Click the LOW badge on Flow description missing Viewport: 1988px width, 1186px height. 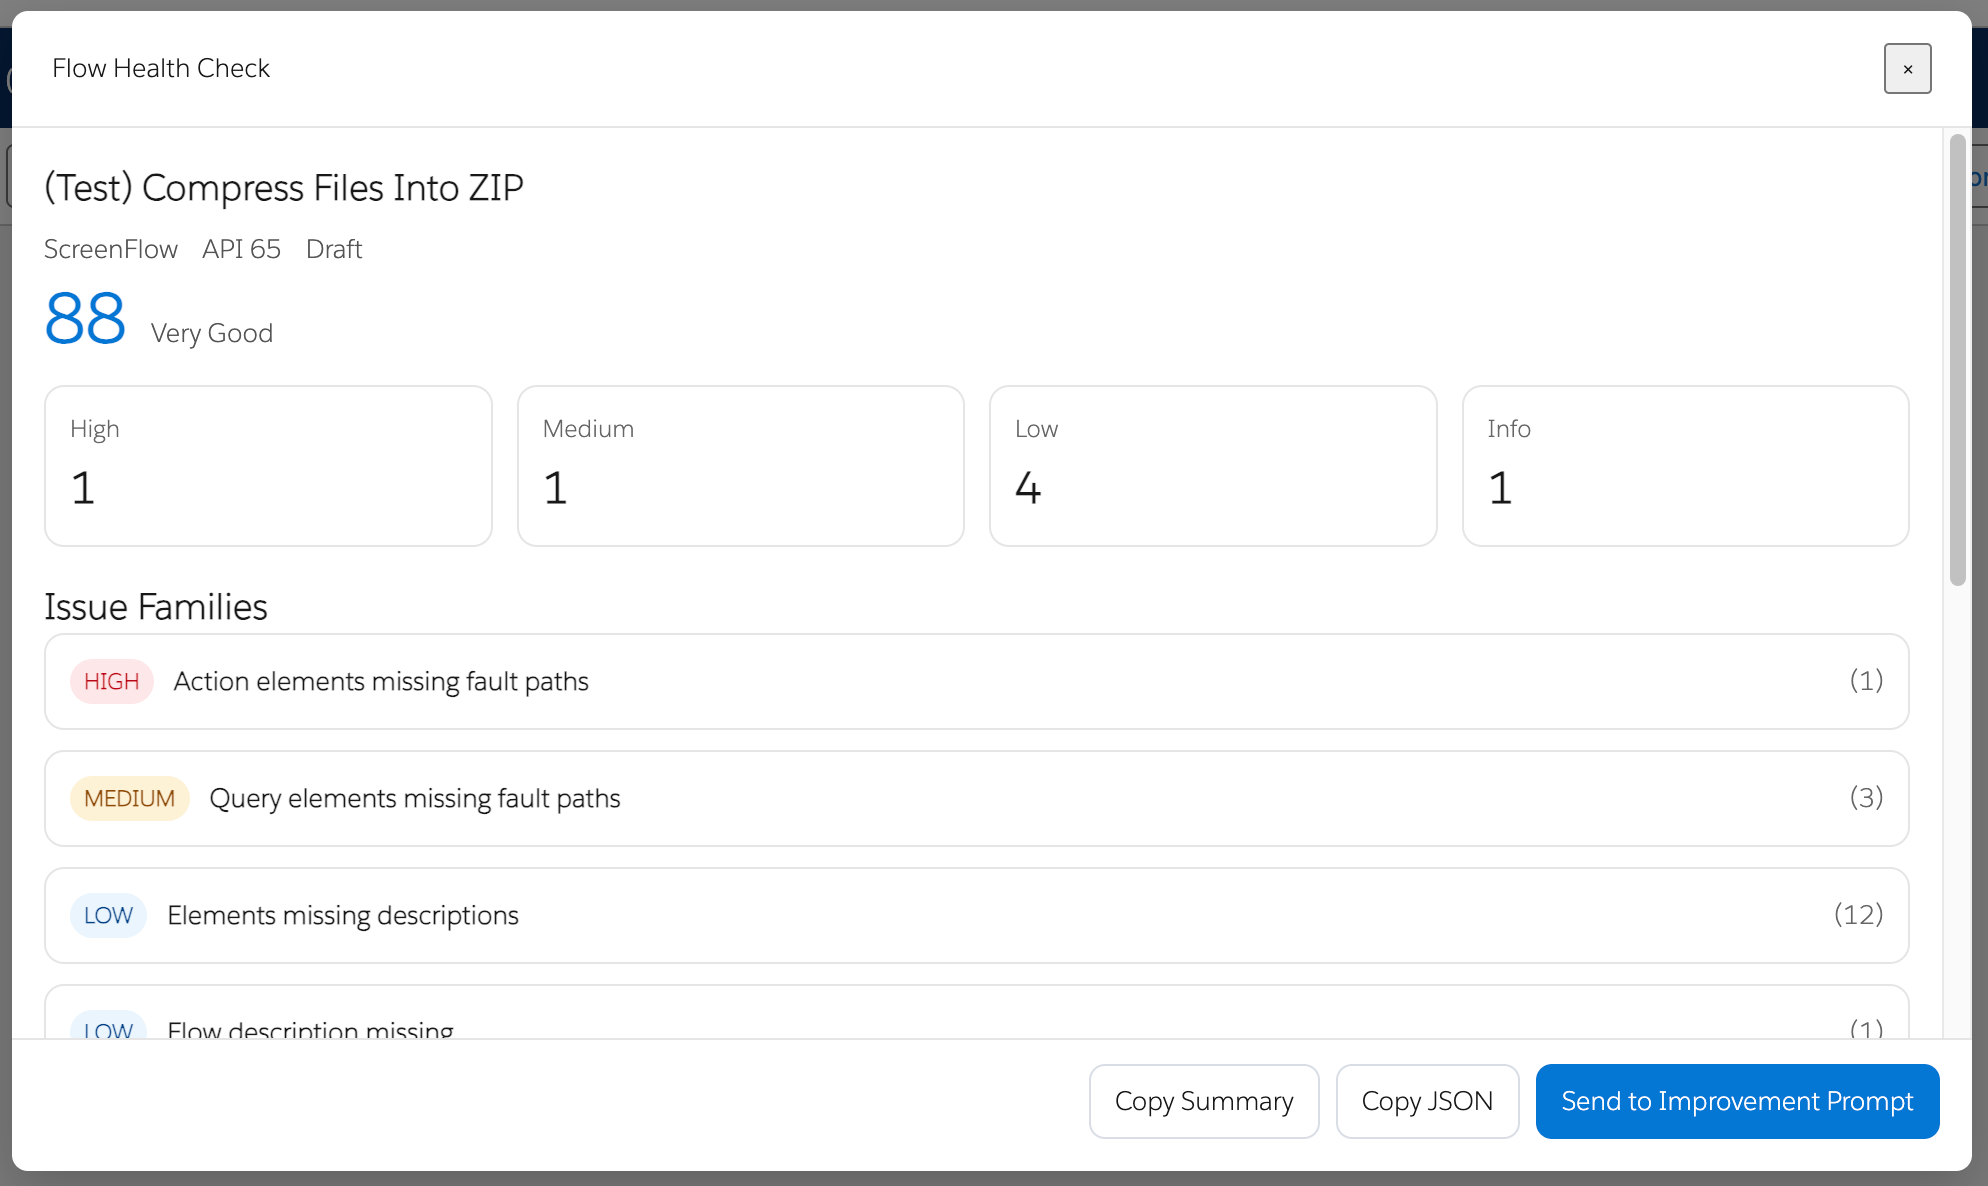pyautogui.click(x=107, y=1027)
